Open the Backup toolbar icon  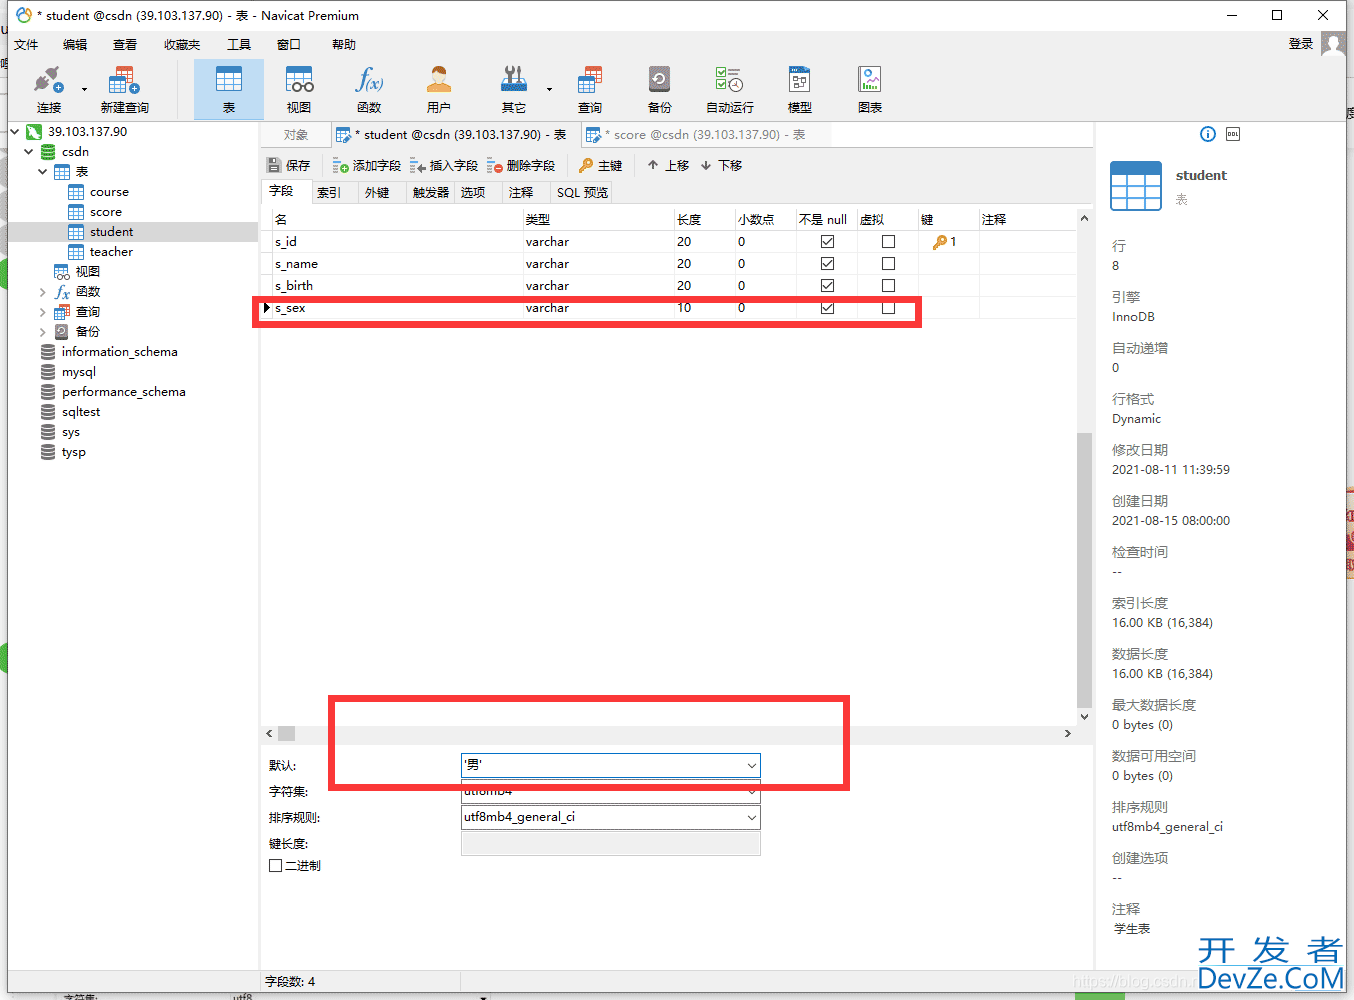coord(660,89)
